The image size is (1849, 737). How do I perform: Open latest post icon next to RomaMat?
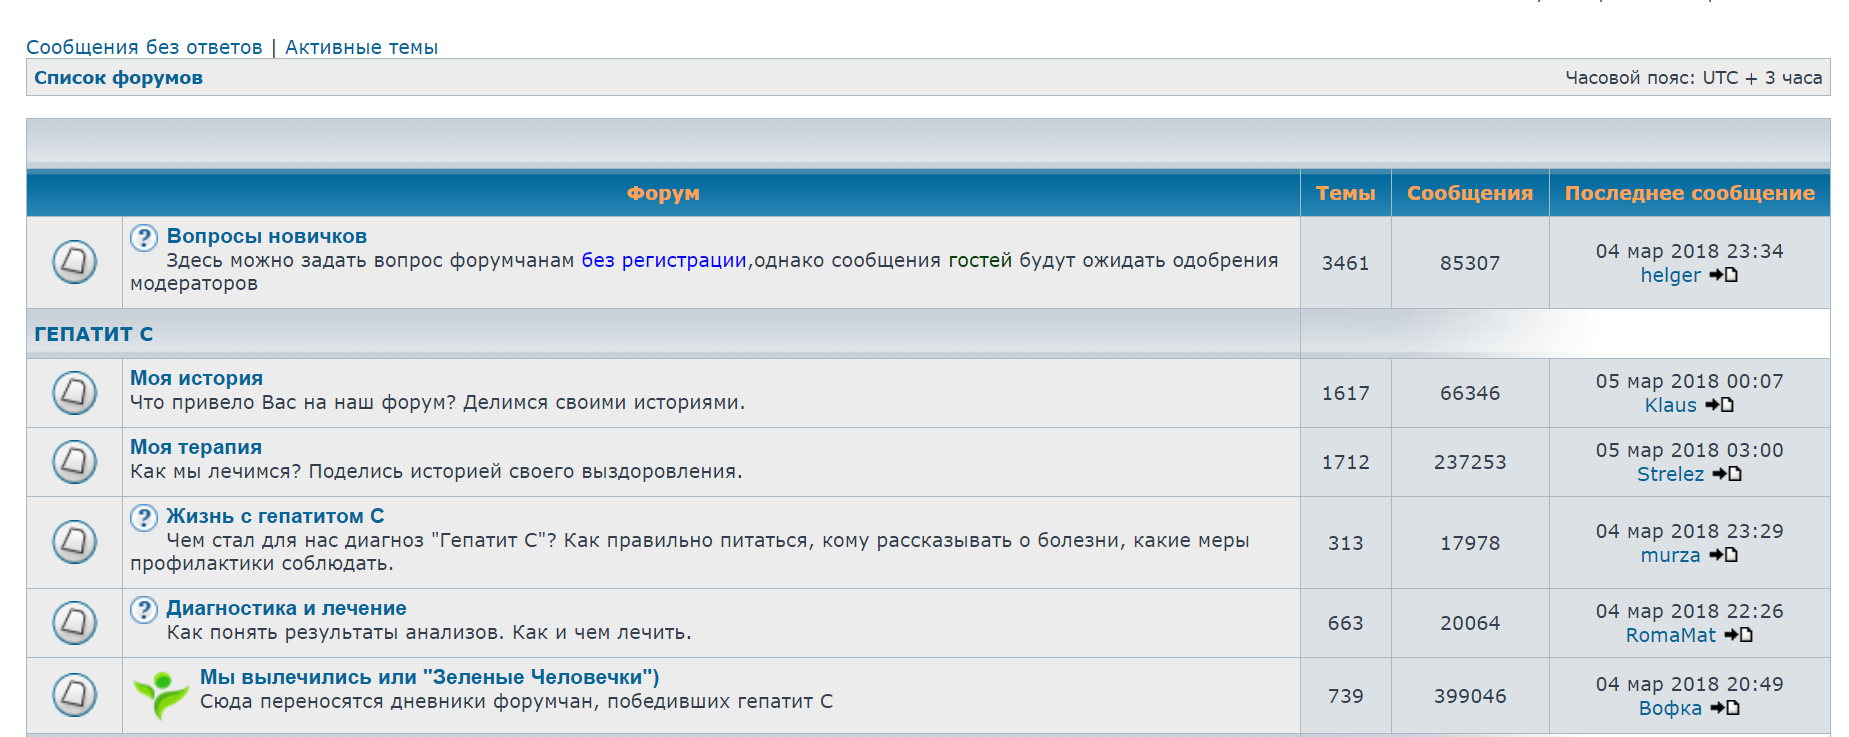pos(1738,635)
